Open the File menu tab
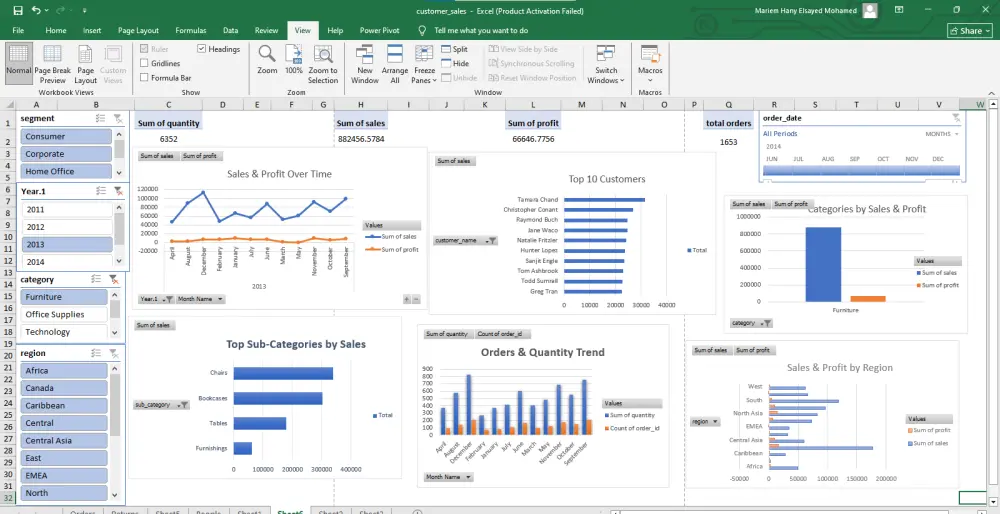Screen dimensions: 1000x514 point(18,30)
